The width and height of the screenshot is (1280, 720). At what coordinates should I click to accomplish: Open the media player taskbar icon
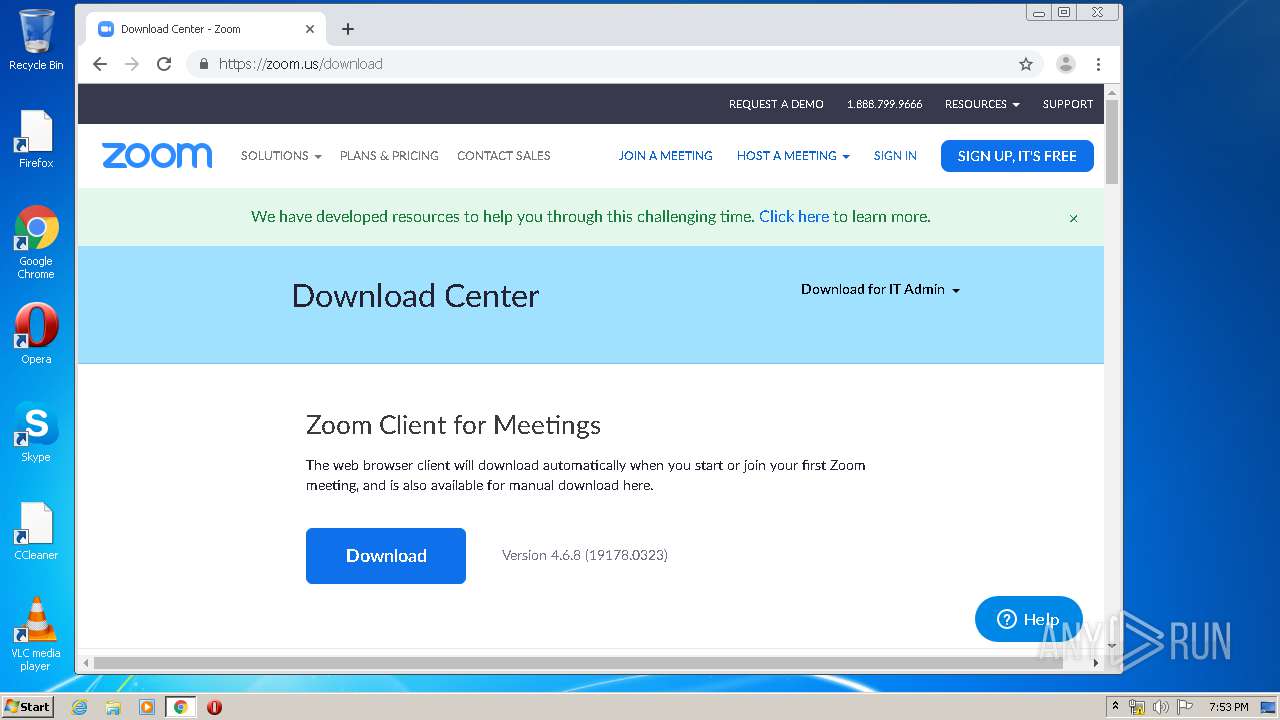[147, 707]
